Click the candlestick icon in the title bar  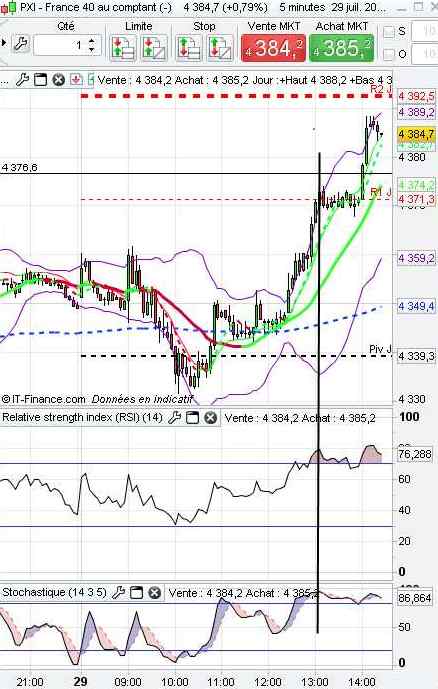(x=8, y=7)
